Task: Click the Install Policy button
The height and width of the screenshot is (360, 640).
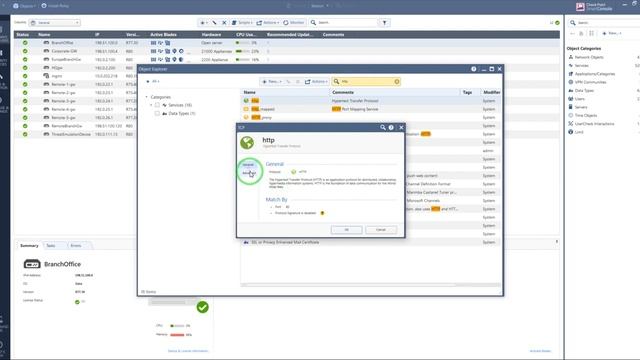Action: click(55, 6)
